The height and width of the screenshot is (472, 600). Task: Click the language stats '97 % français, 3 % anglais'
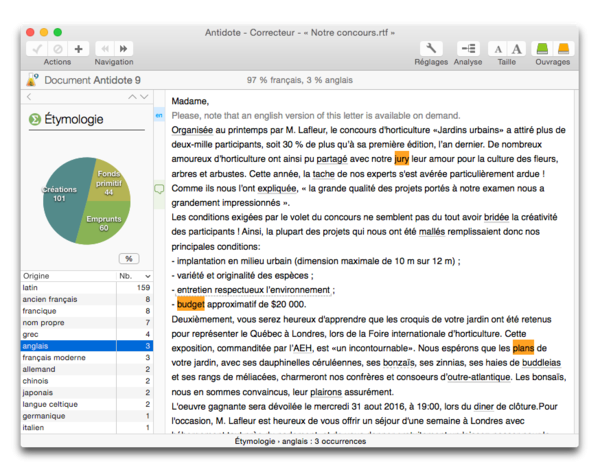(x=300, y=80)
